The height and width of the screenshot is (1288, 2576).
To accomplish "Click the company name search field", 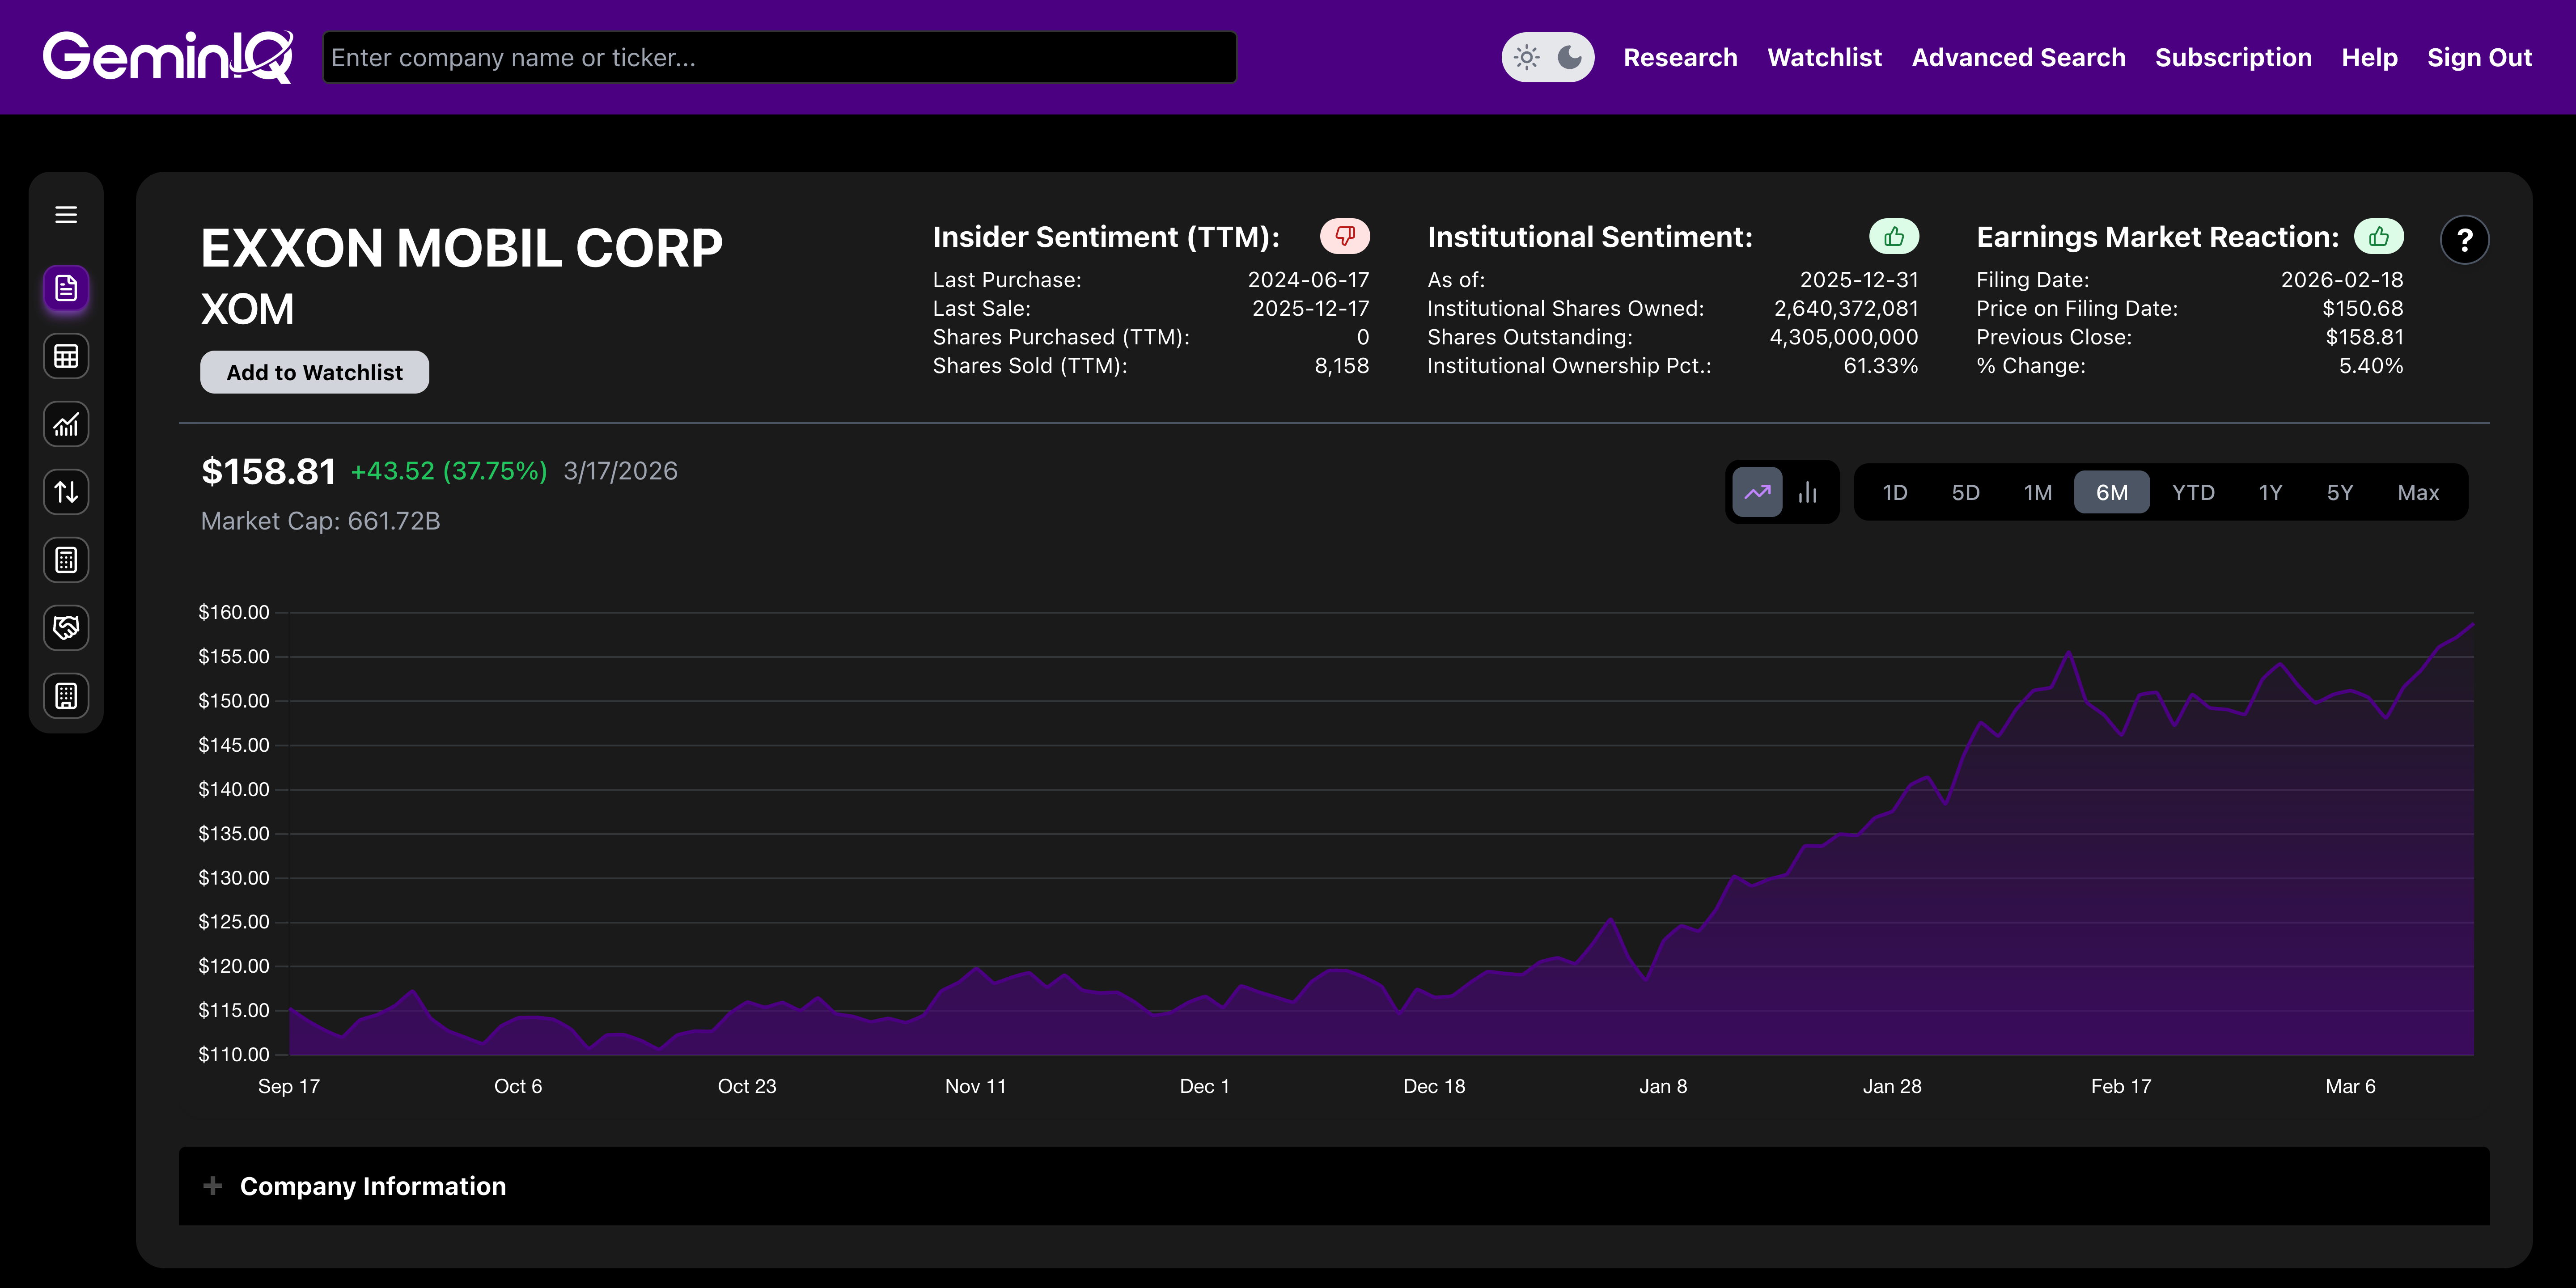I will [x=779, y=57].
